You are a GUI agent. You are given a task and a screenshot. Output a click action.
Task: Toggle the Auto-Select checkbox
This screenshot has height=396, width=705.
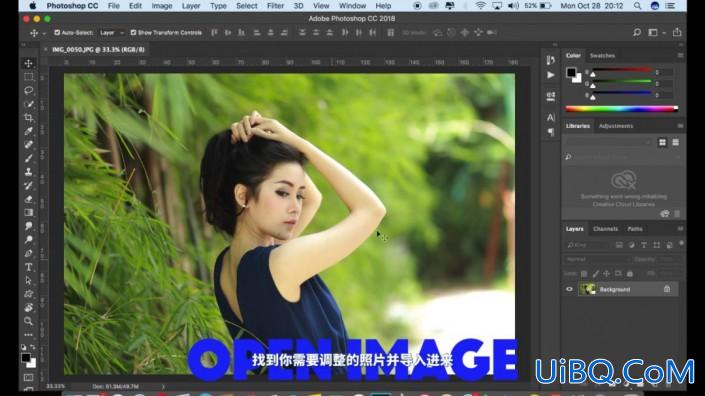57,33
